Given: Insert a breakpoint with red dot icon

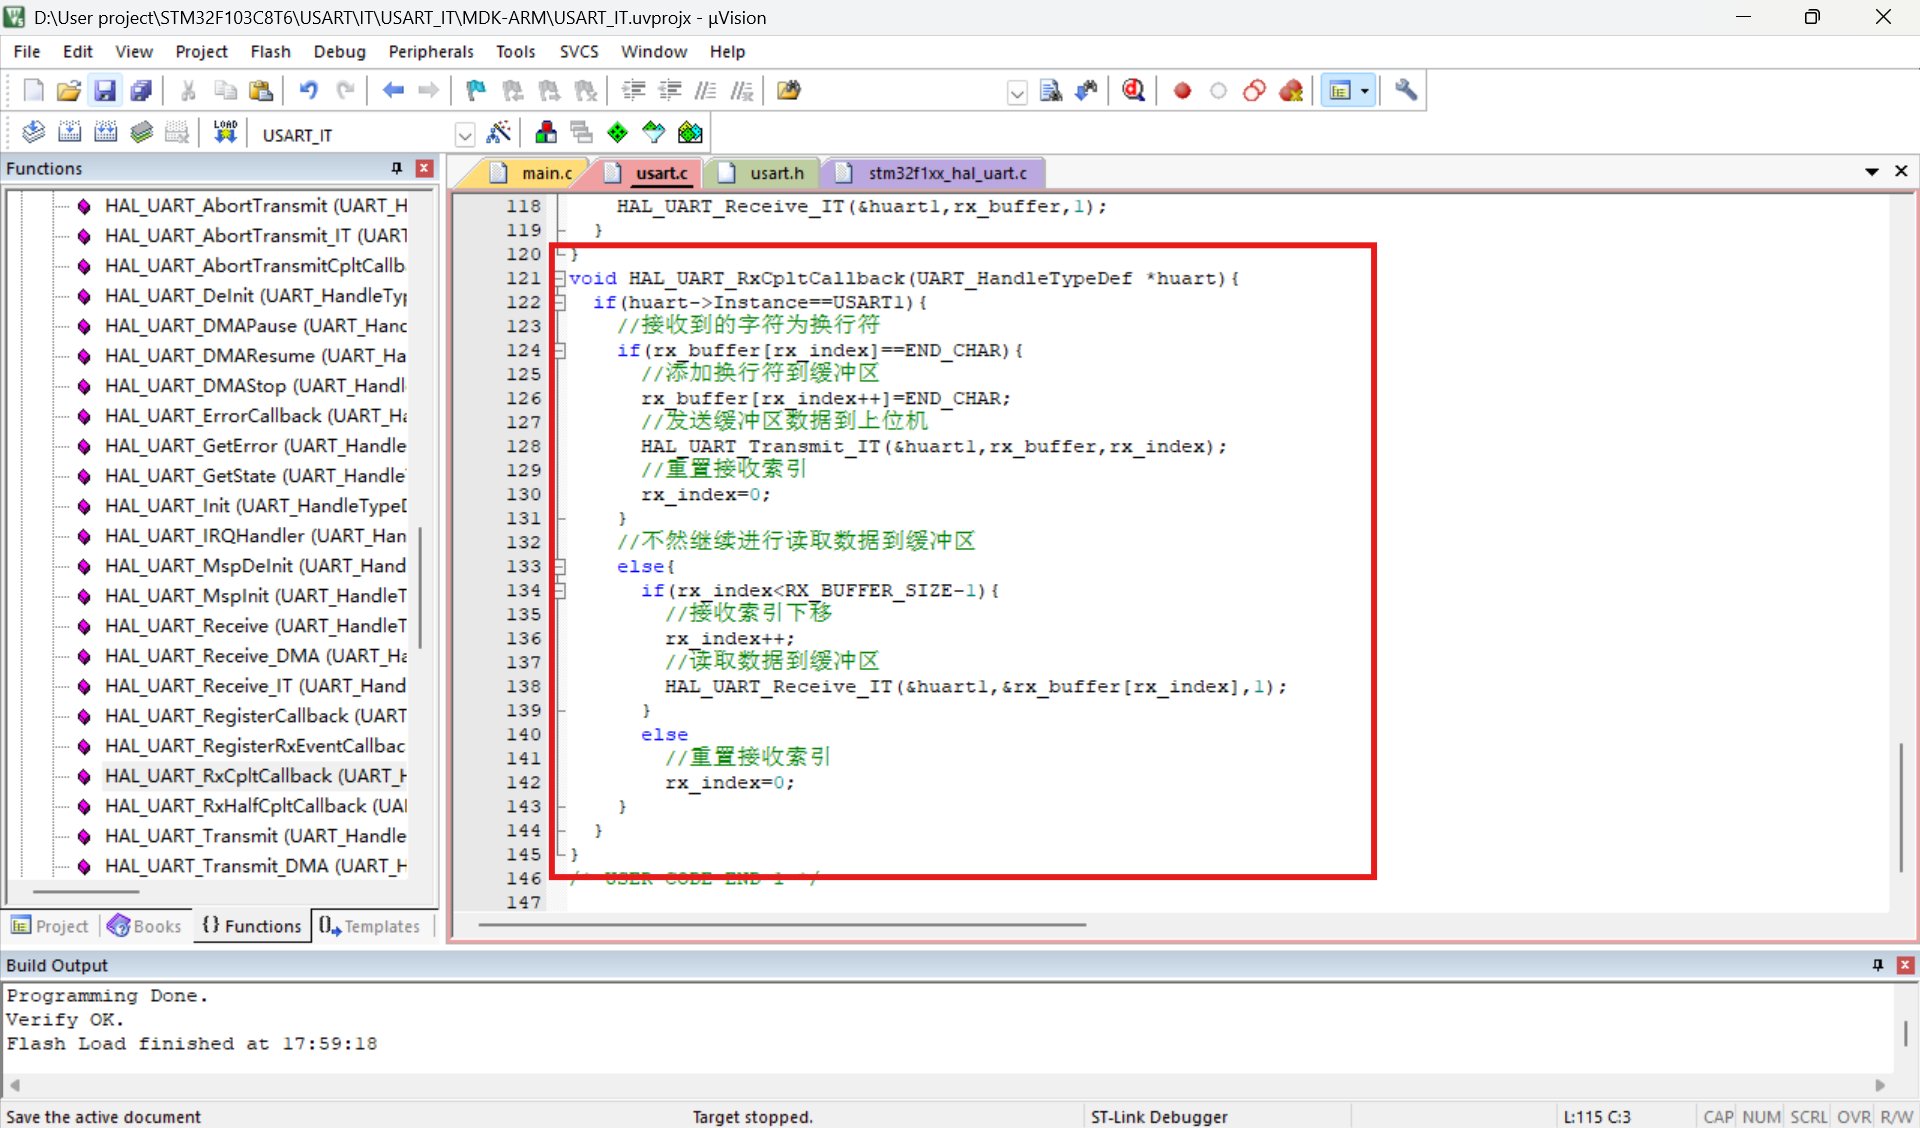Looking at the screenshot, I should tap(1182, 91).
